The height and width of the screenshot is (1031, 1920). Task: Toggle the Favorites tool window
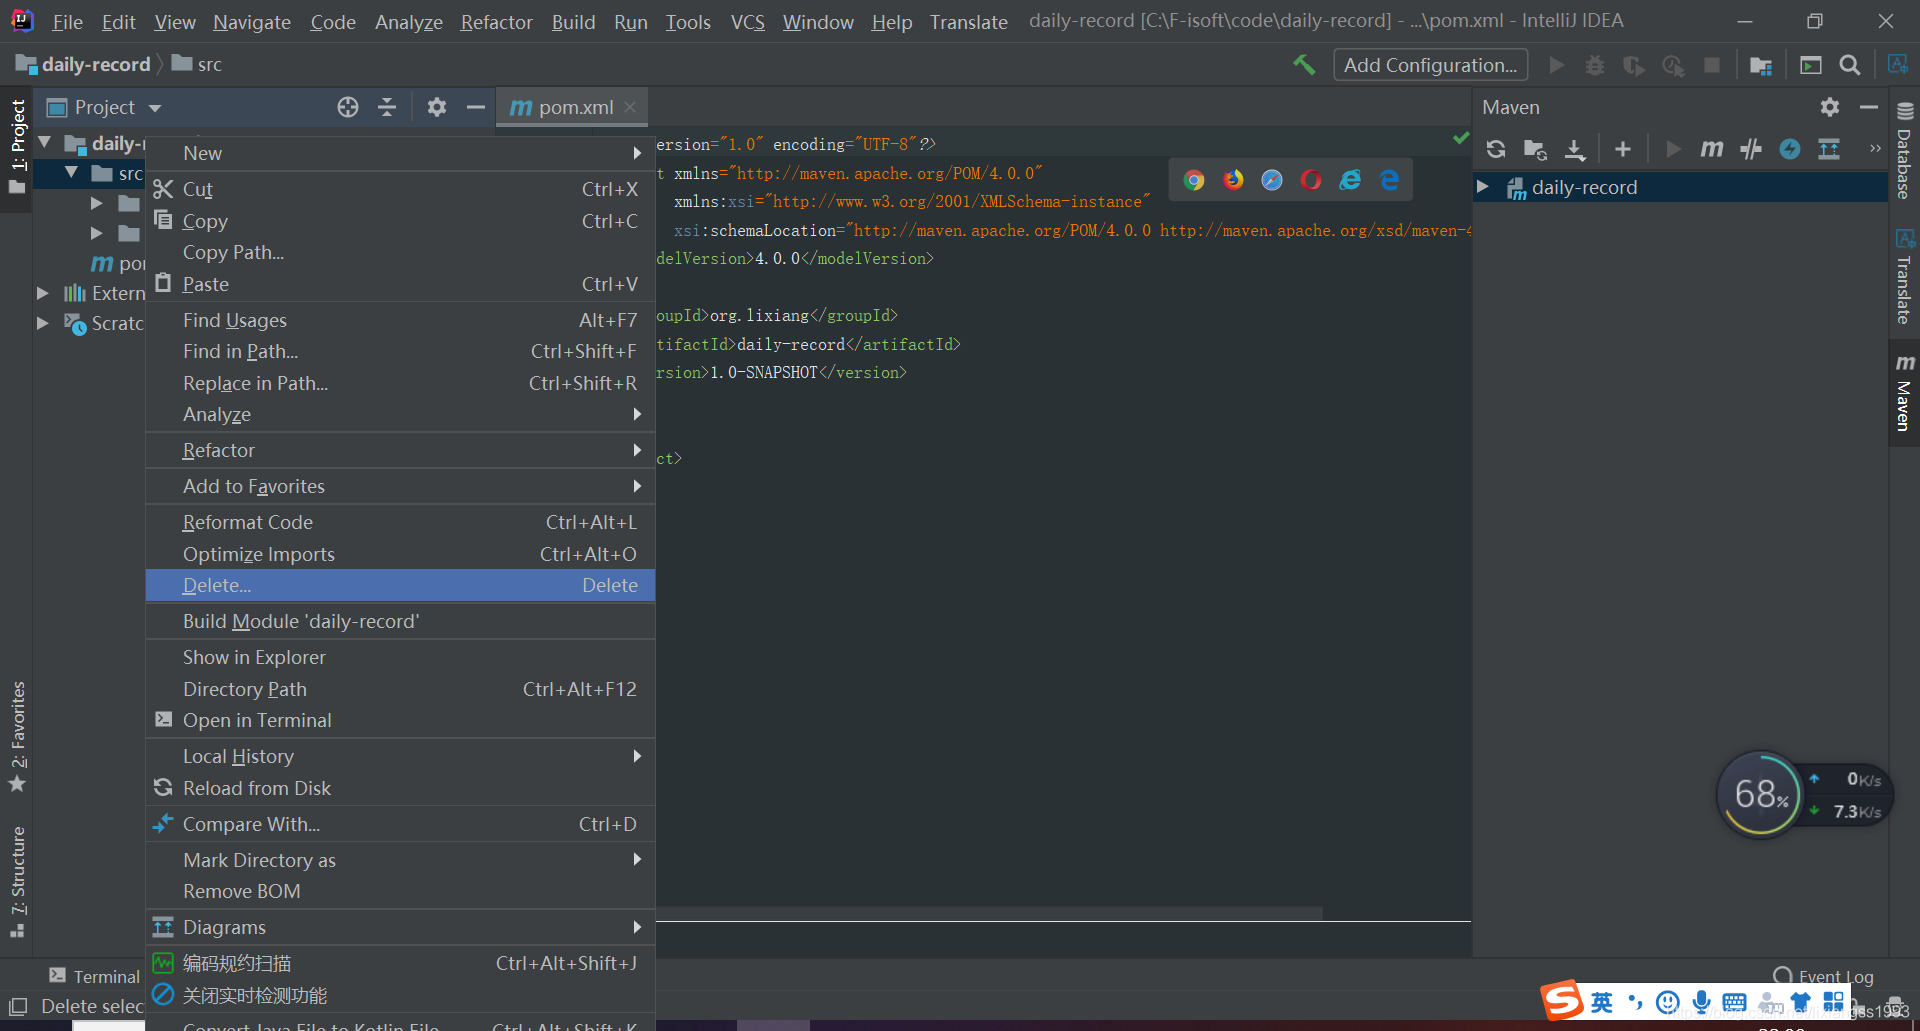point(17,737)
